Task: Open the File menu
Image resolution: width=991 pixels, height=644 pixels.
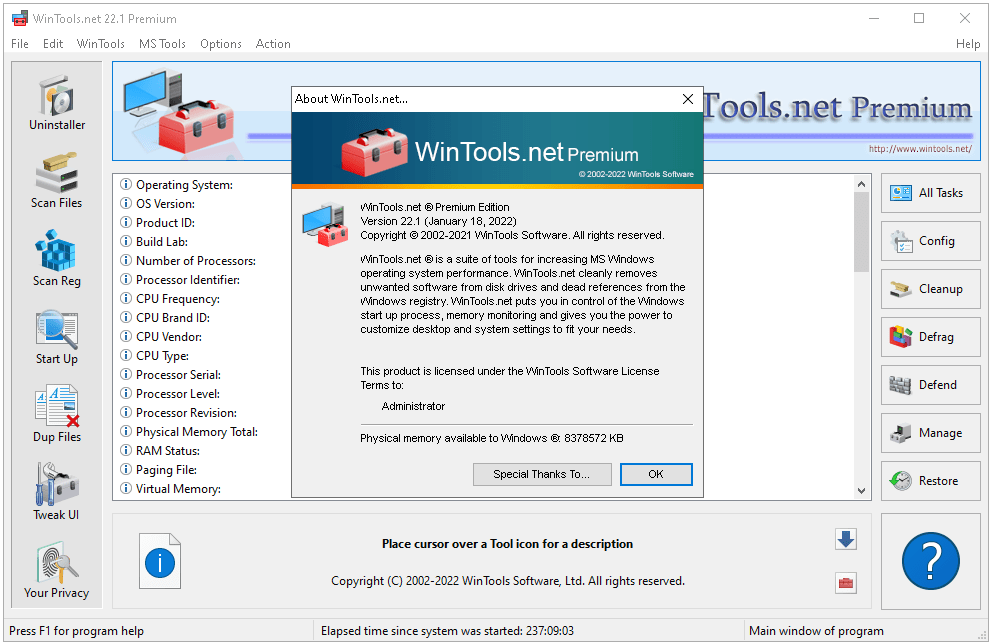Action: (x=20, y=44)
